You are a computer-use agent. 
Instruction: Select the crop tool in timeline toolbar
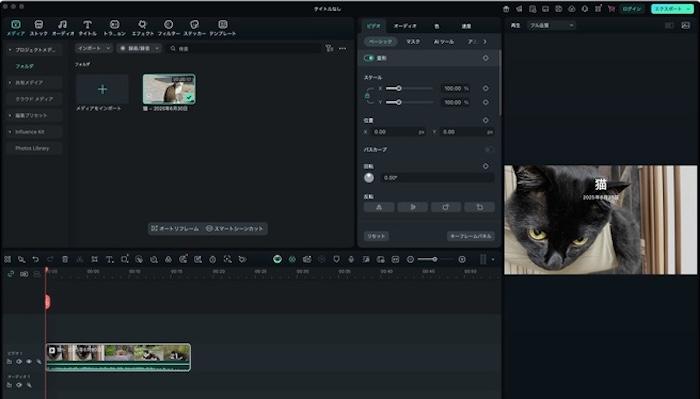coord(95,259)
